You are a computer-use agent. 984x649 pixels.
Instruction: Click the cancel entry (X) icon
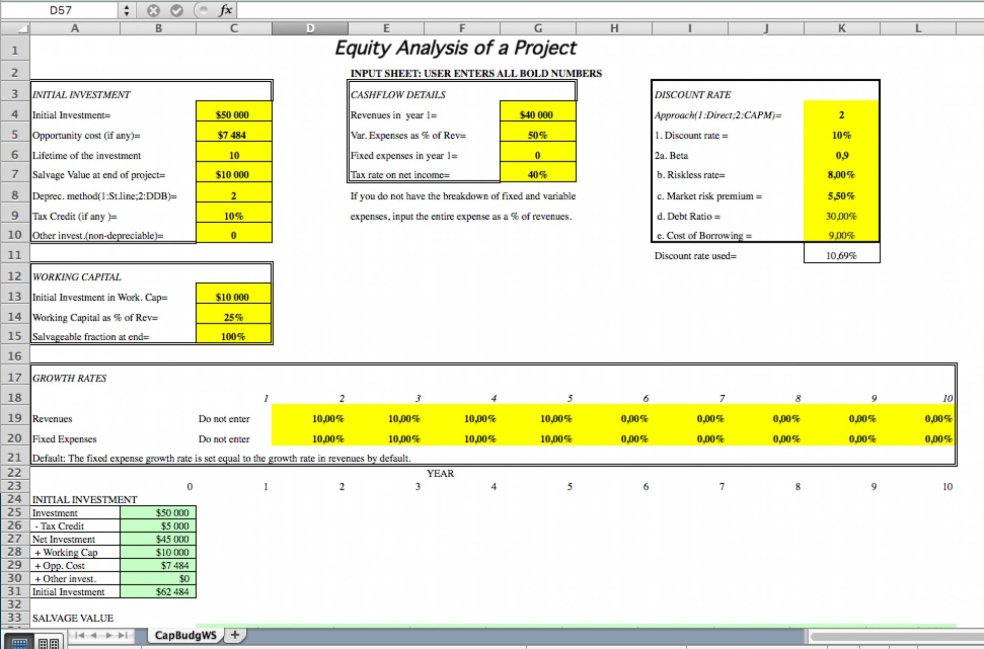click(152, 10)
